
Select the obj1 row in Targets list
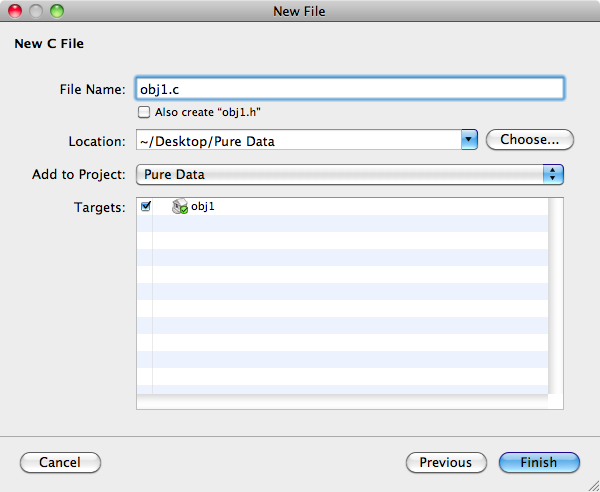(342, 207)
